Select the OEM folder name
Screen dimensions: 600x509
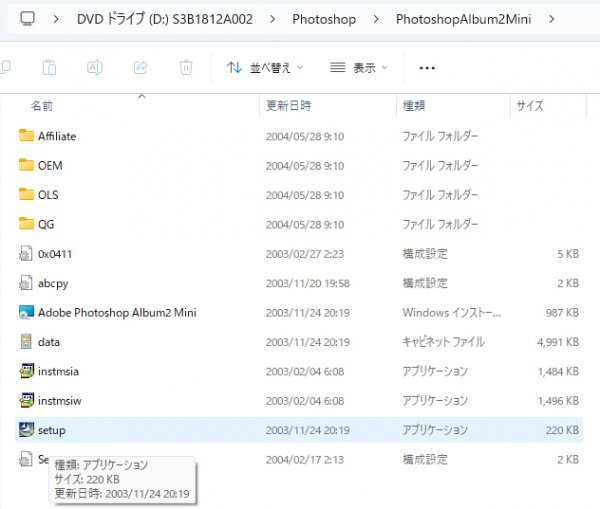50,166
